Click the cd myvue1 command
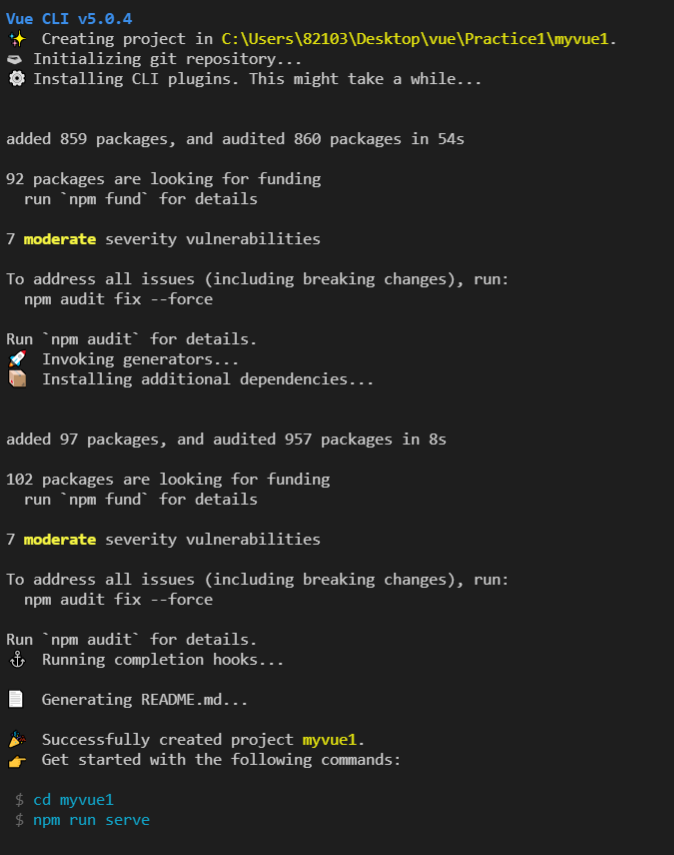Screen dimensions: 674x855 coord(74,800)
